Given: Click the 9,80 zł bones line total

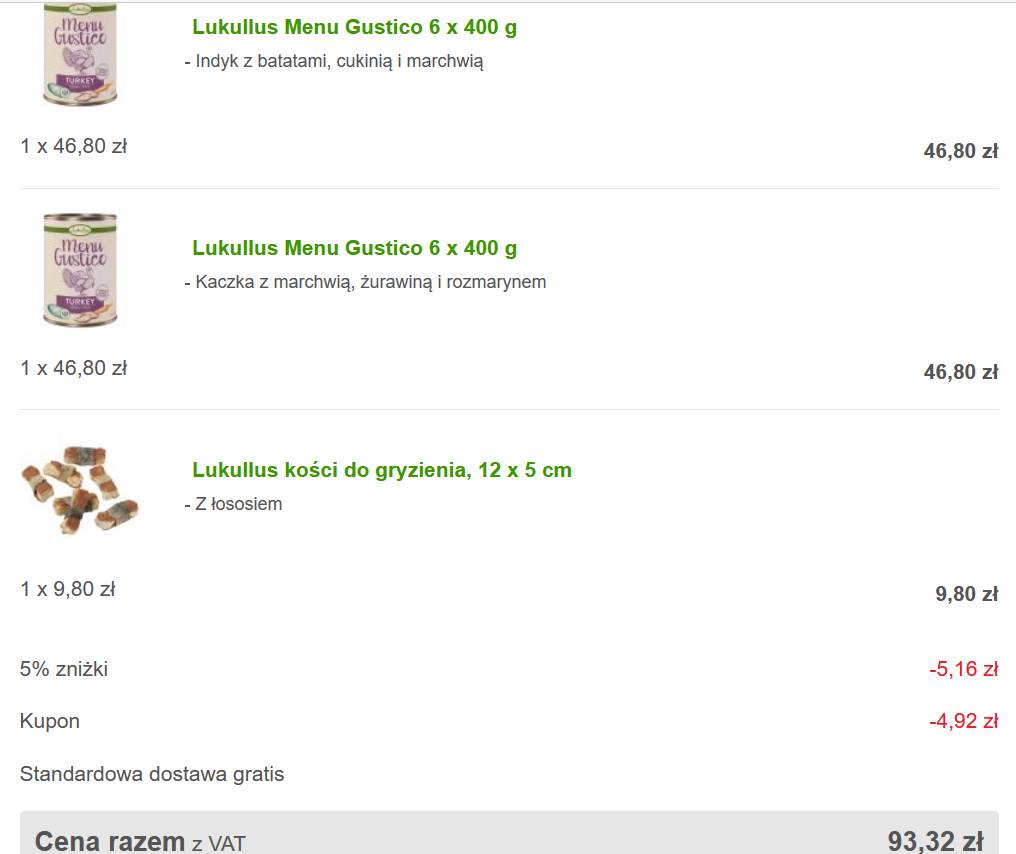Looking at the screenshot, I should click(x=966, y=594).
